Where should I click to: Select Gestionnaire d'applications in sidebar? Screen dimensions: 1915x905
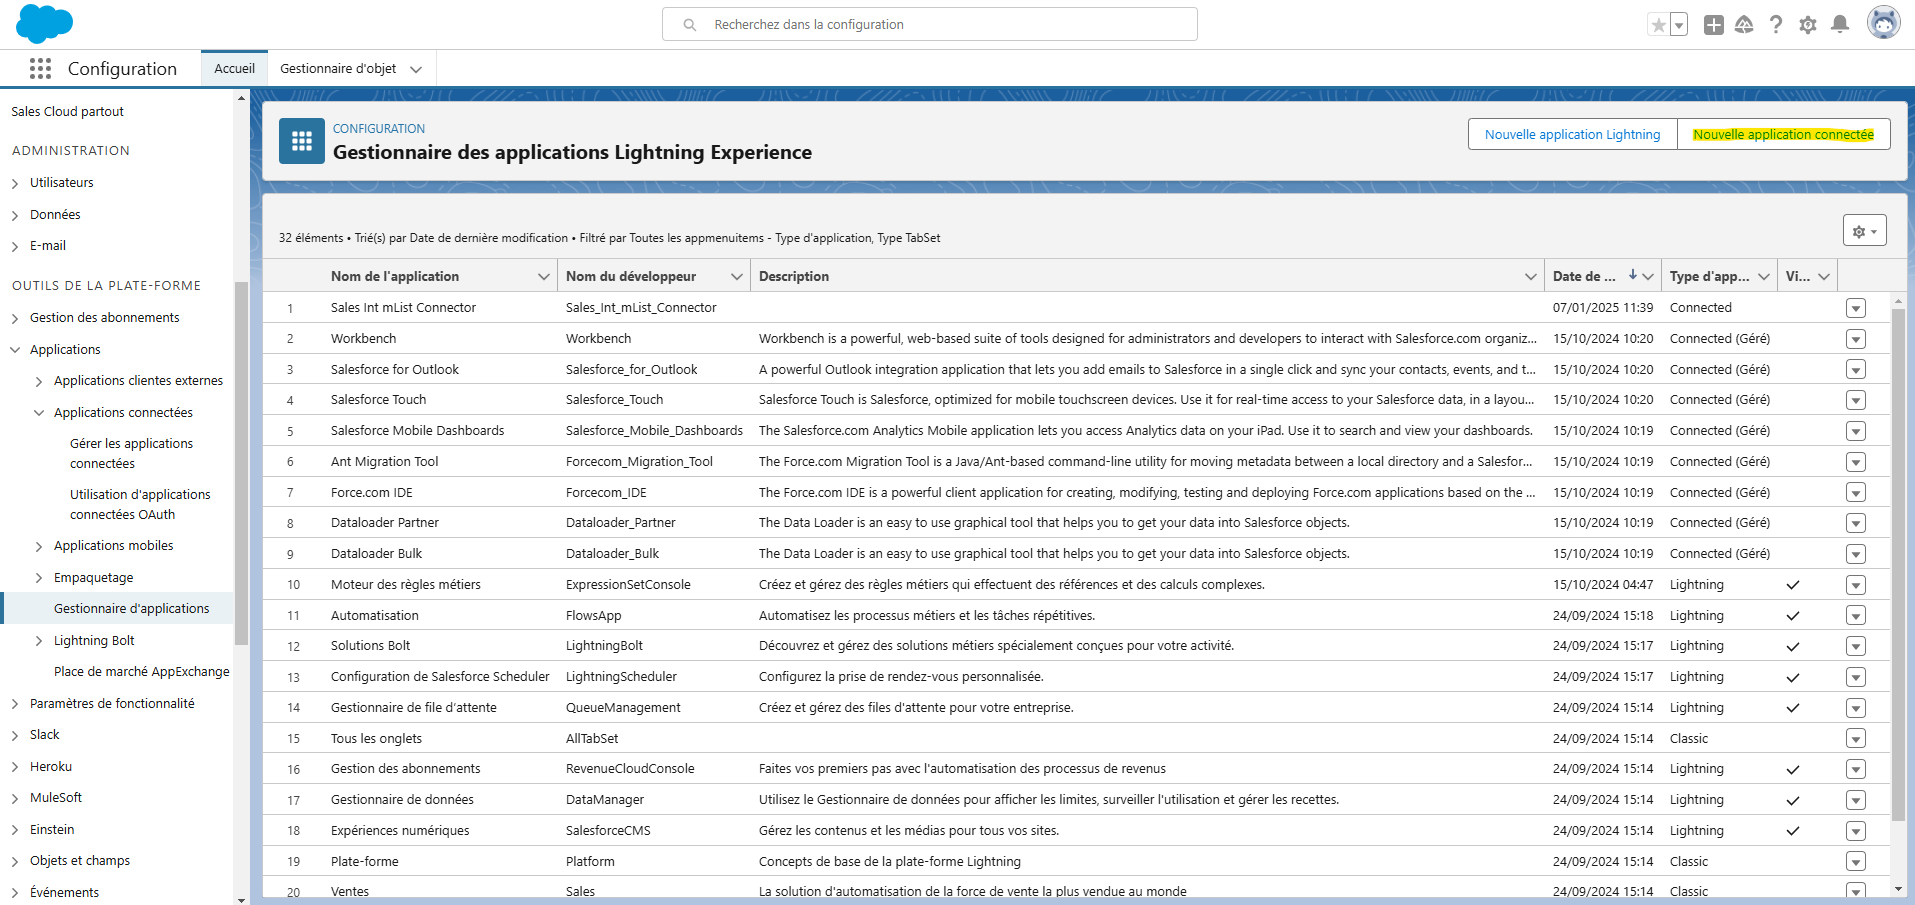[x=132, y=608]
